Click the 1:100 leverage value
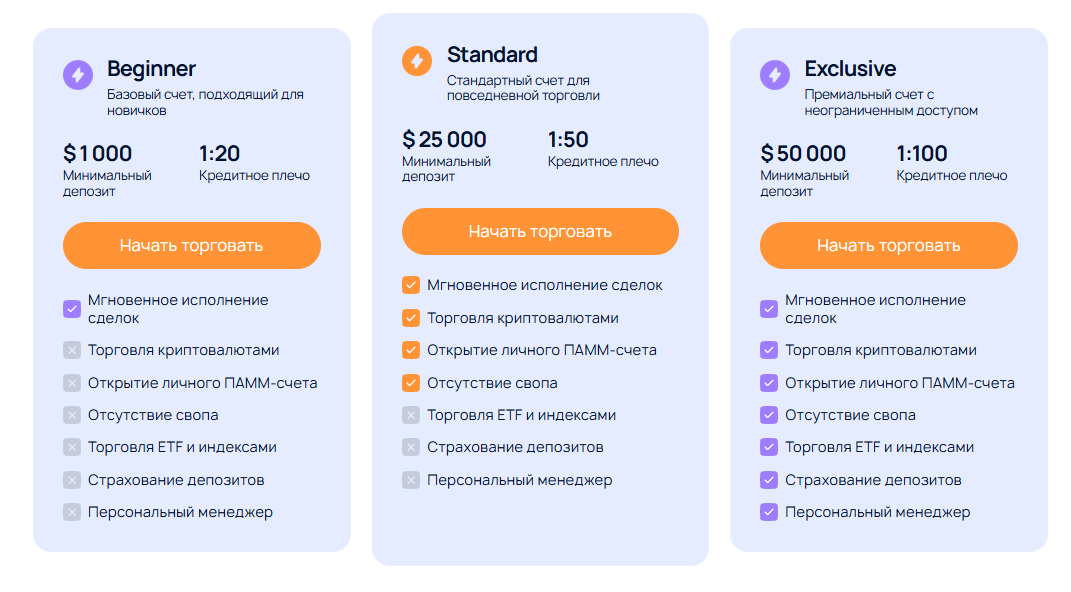1071x592 pixels. 921,153
